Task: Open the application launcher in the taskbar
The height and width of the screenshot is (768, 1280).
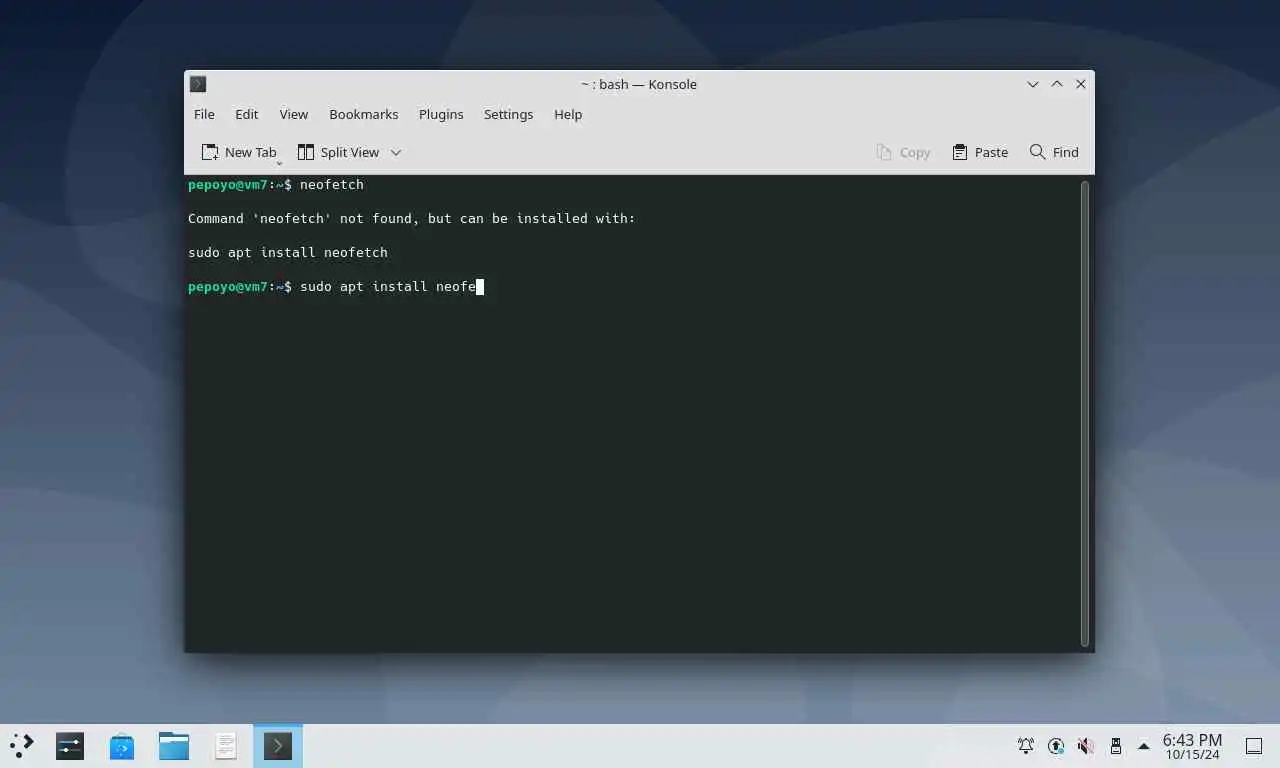Action: (21, 745)
